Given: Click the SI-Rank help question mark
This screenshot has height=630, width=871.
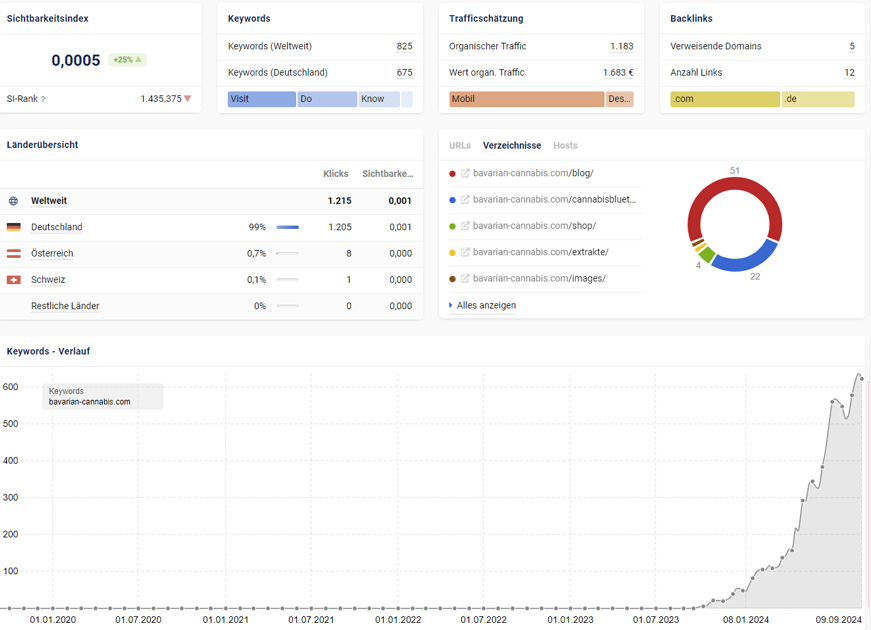Looking at the screenshot, I should pyautogui.click(x=43, y=100).
